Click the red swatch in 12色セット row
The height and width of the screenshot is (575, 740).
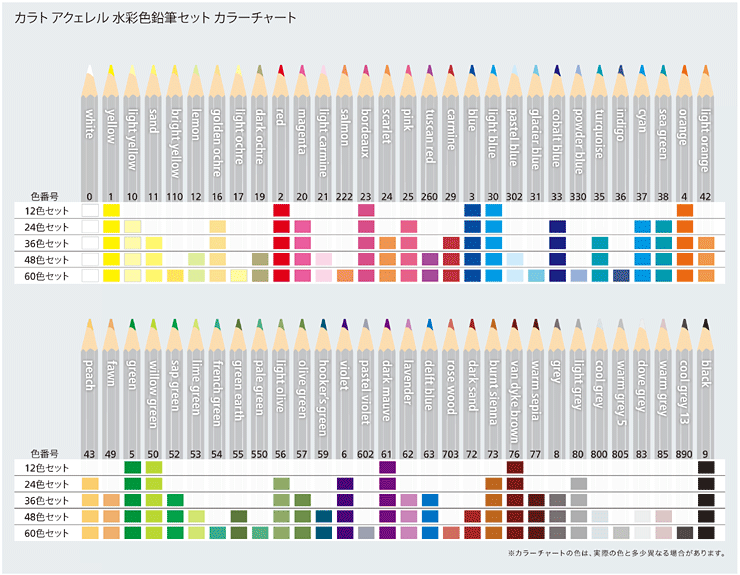[281, 211]
